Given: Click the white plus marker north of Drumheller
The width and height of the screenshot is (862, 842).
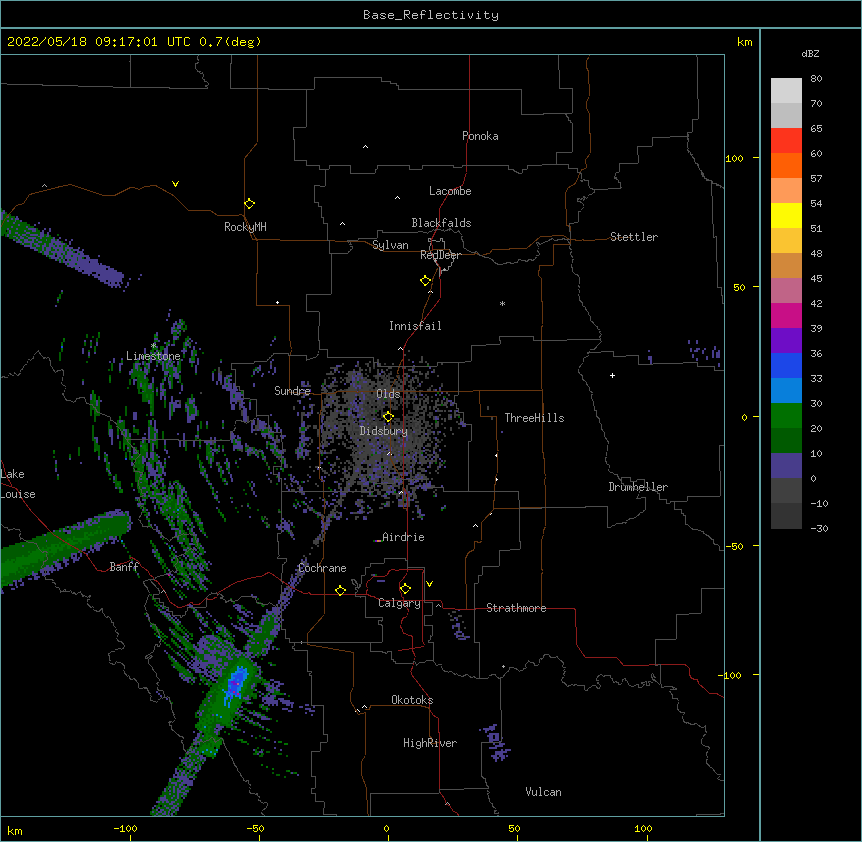Looking at the screenshot, I should 612,375.
